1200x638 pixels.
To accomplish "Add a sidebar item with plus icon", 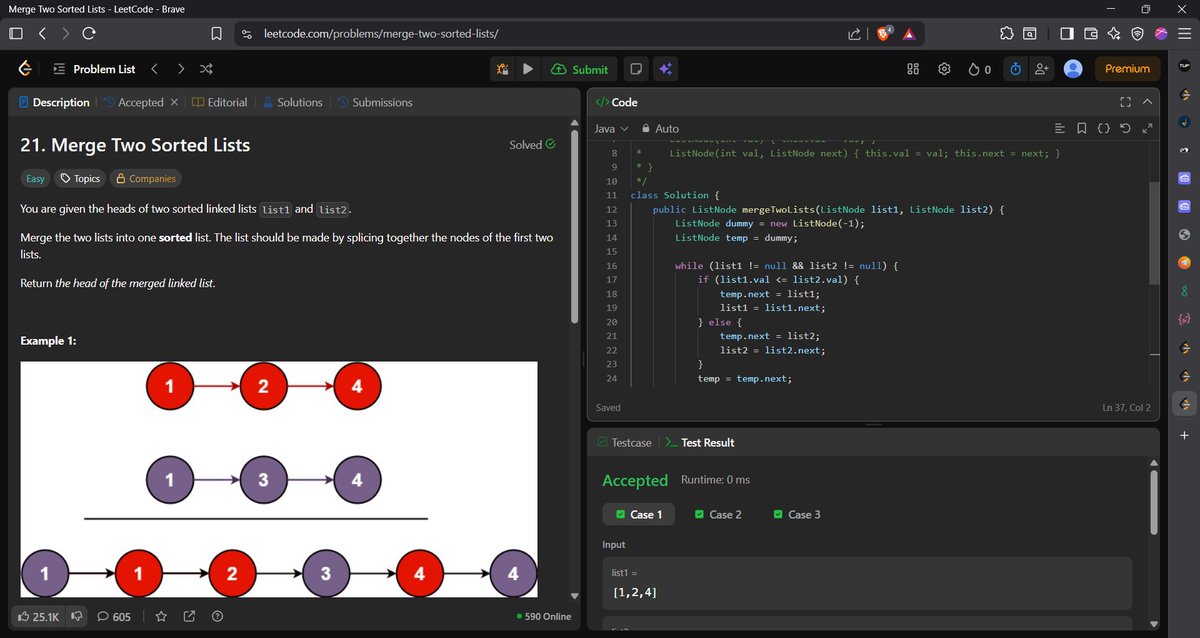I will coord(1184,436).
